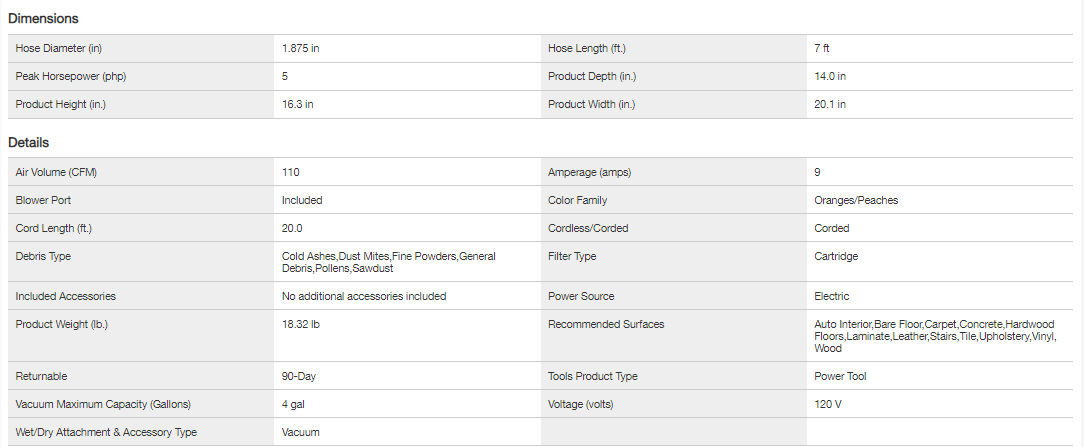Click the Hose Length 7 ft value
Viewport: 1084px width, 447px height.
tap(823, 48)
